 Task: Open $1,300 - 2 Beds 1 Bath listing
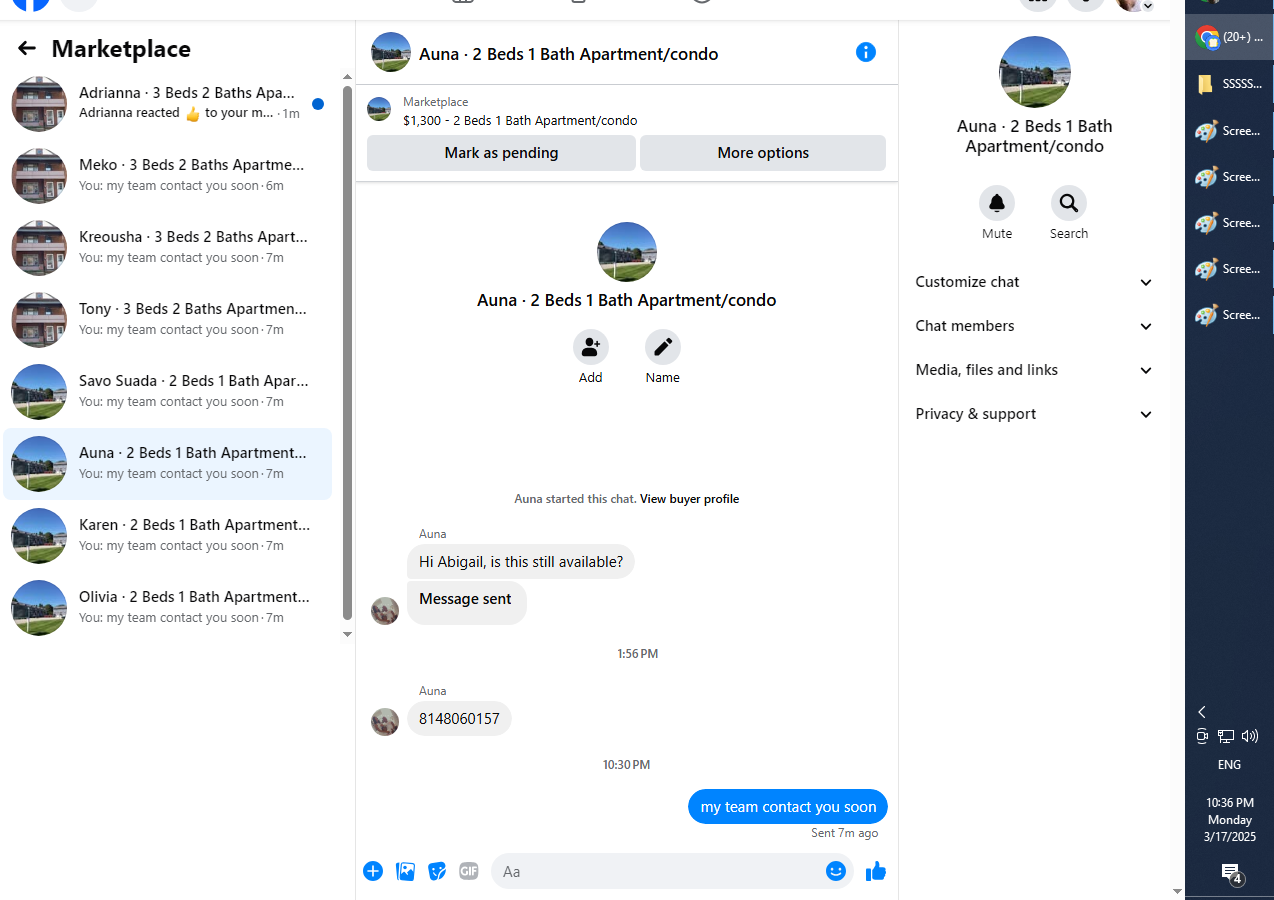point(520,120)
